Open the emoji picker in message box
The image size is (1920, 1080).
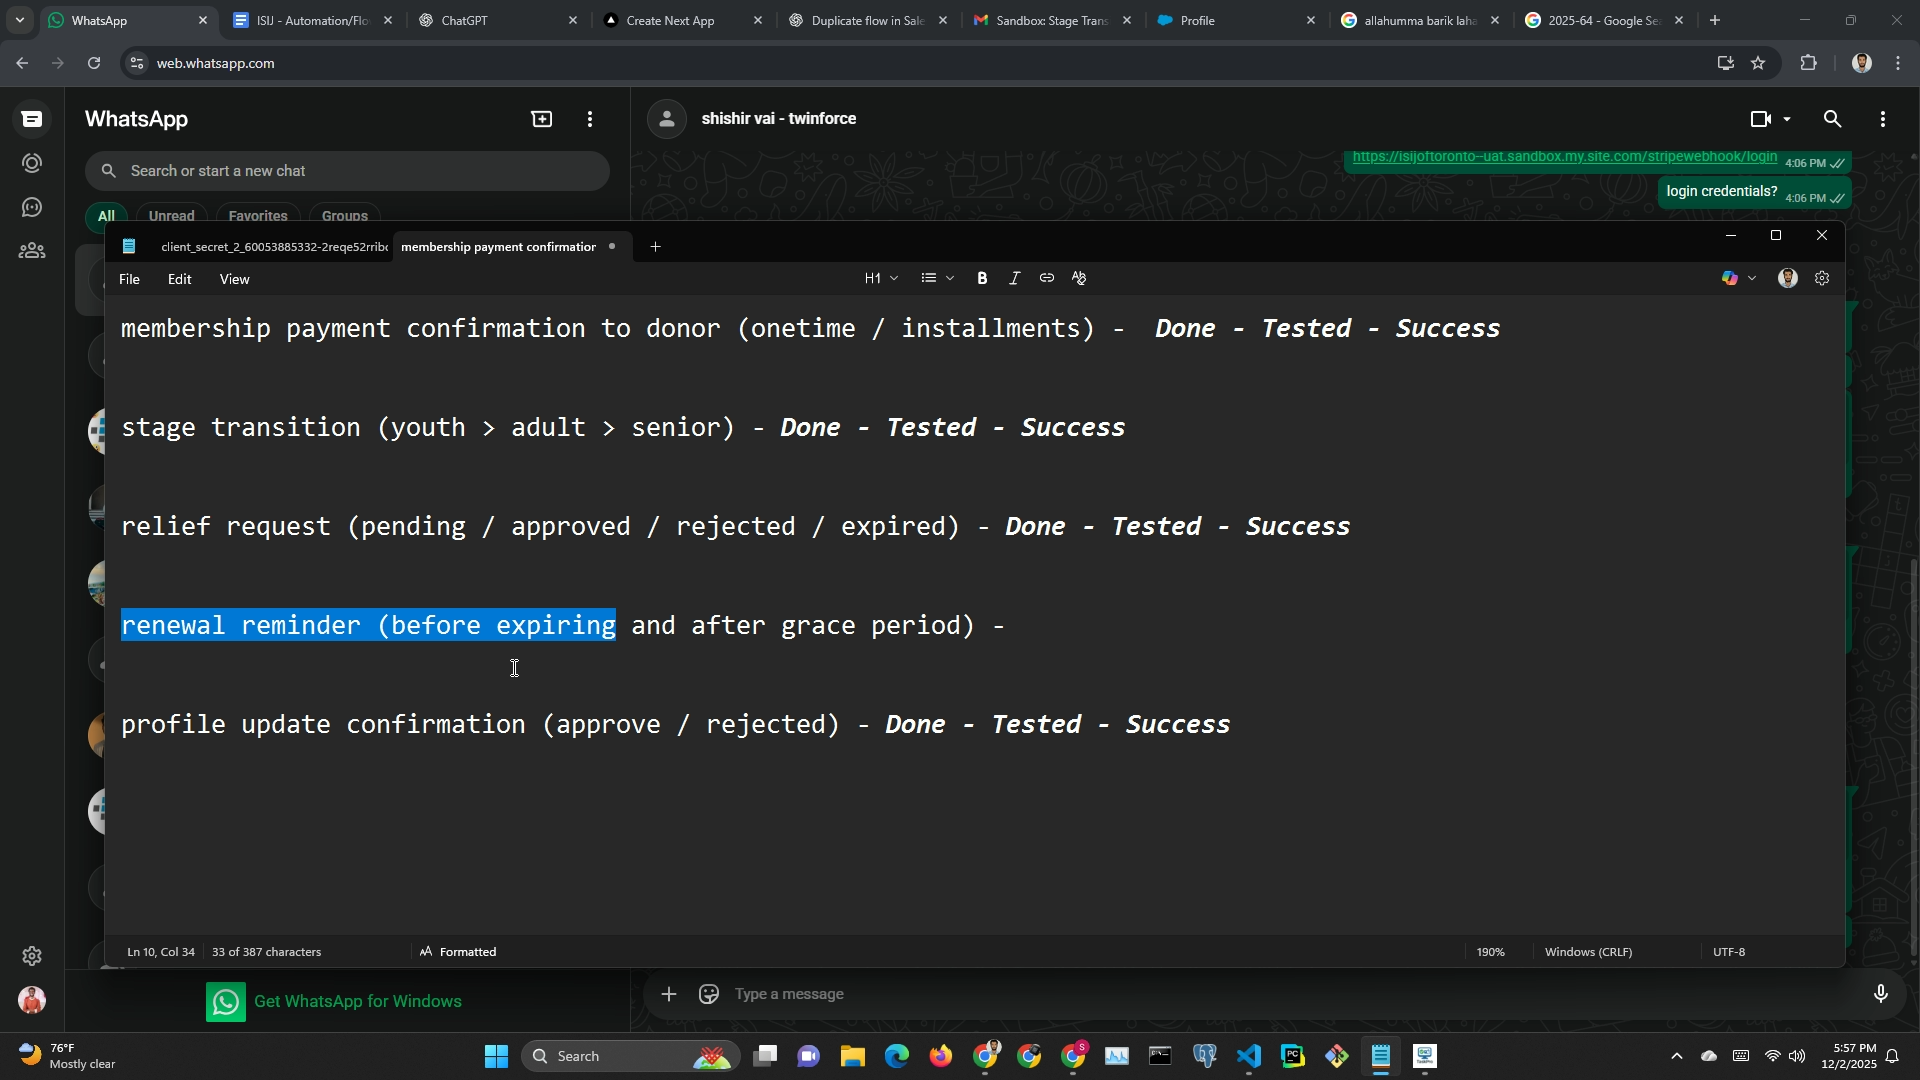709,994
